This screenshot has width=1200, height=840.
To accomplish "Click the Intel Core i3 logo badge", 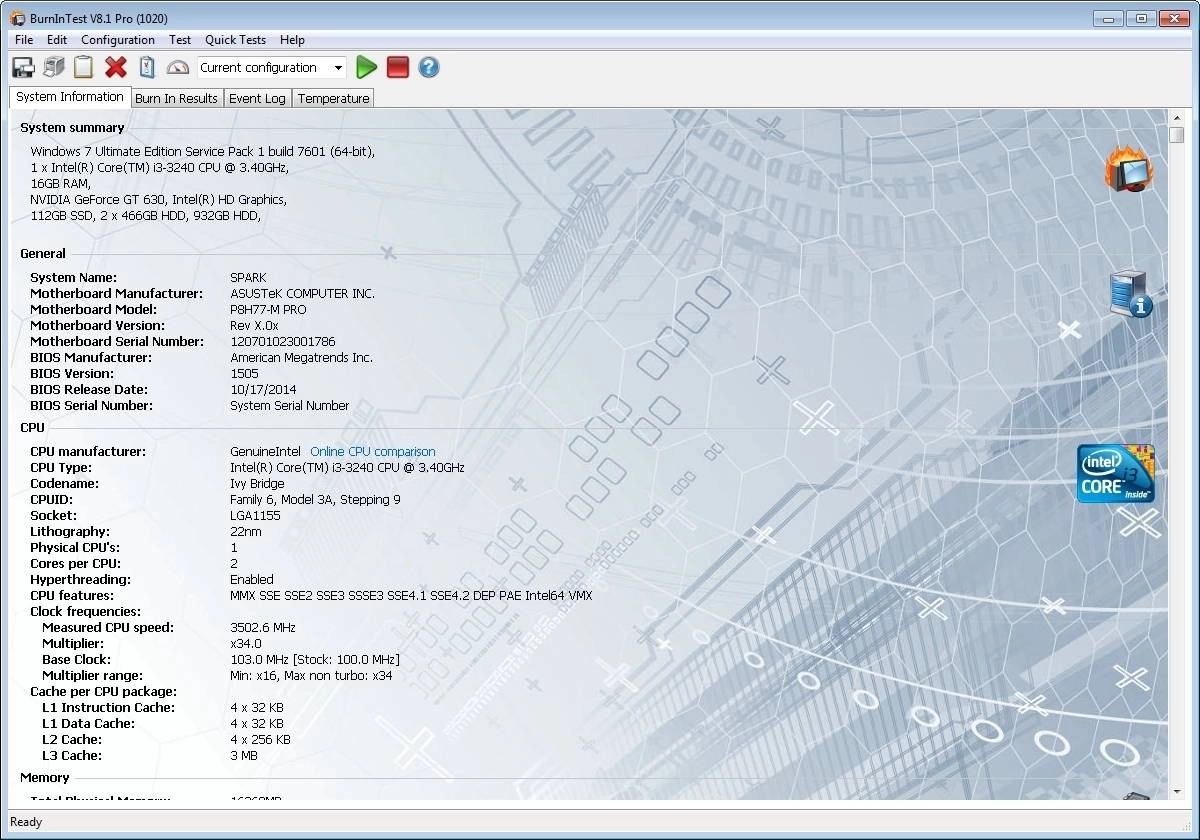I will pos(1116,473).
